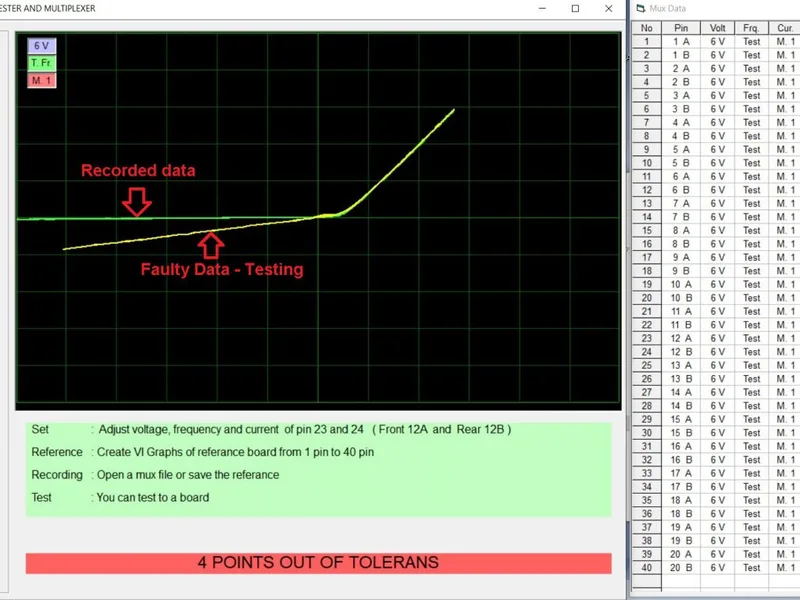Click the Test cell in row 20
The width and height of the screenshot is (800, 600).
pyautogui.click(x=751, y=298)
